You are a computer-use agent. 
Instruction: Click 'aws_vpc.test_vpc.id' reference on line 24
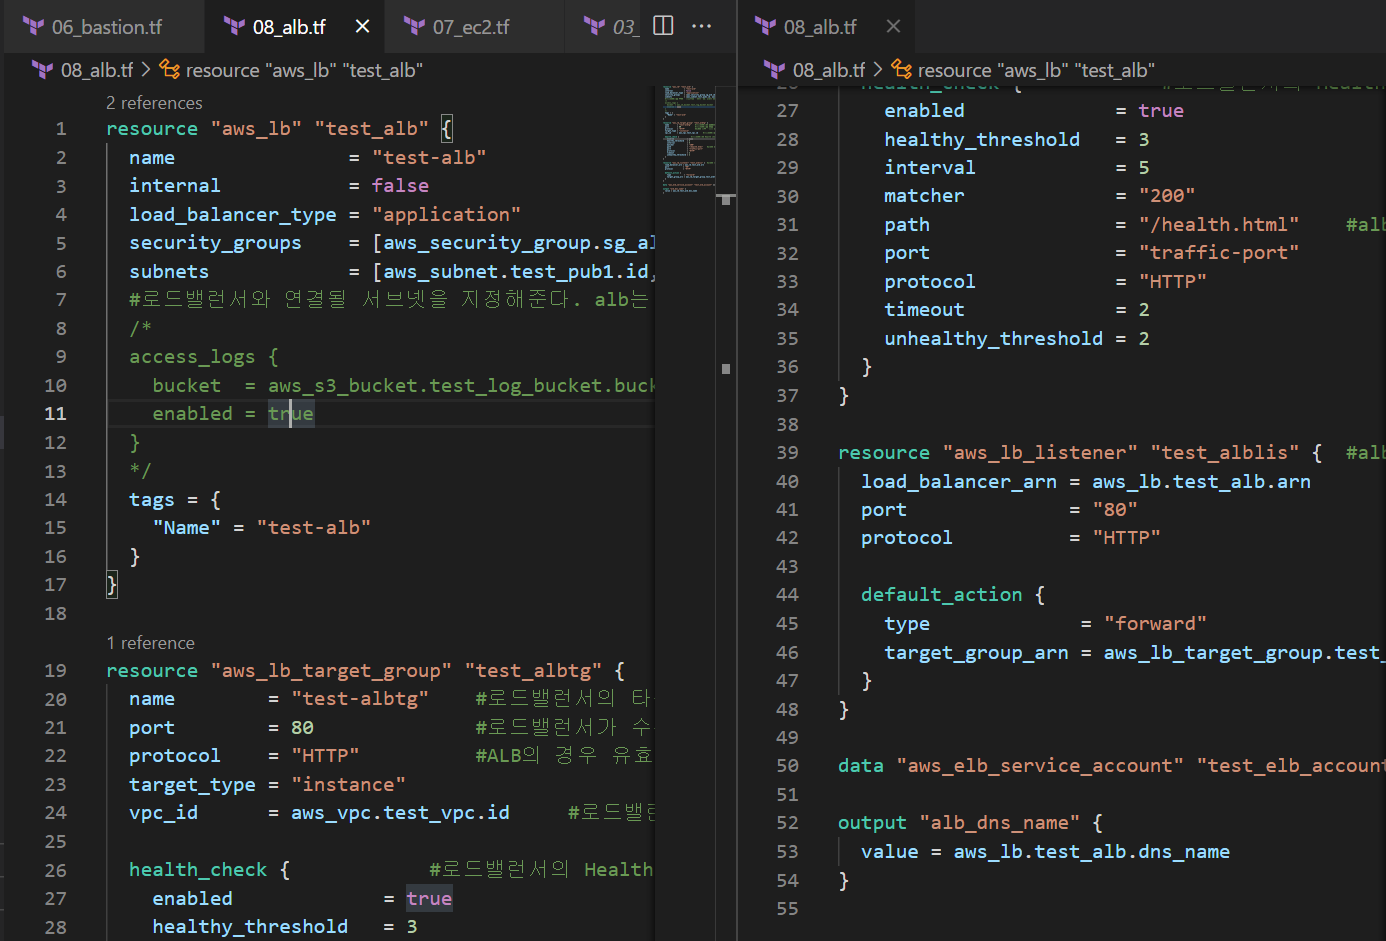400,813
